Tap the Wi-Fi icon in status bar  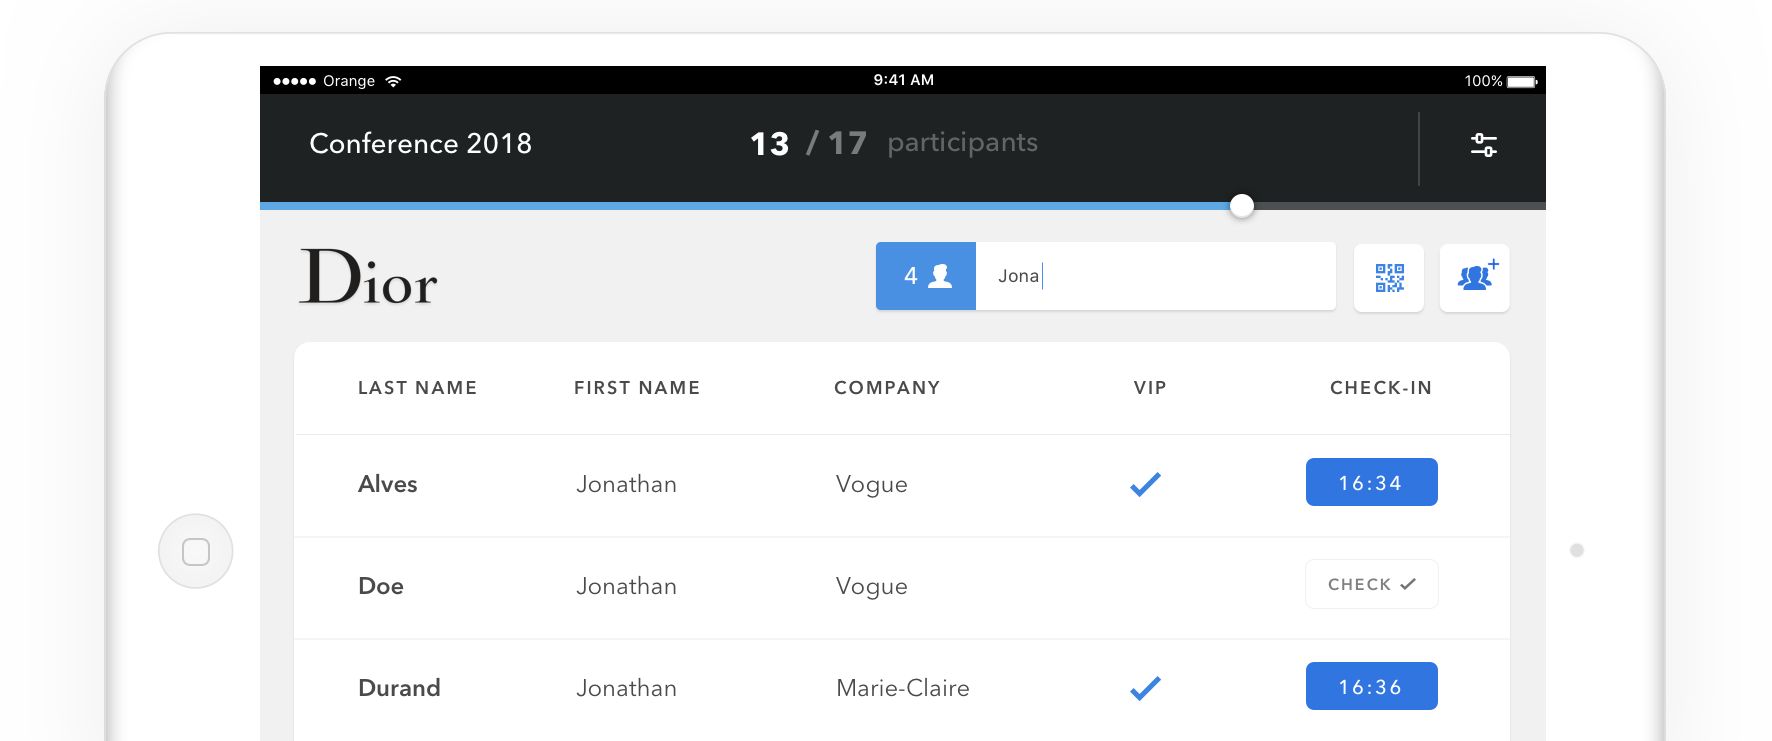pyautogui.click(x=393, y=81)
